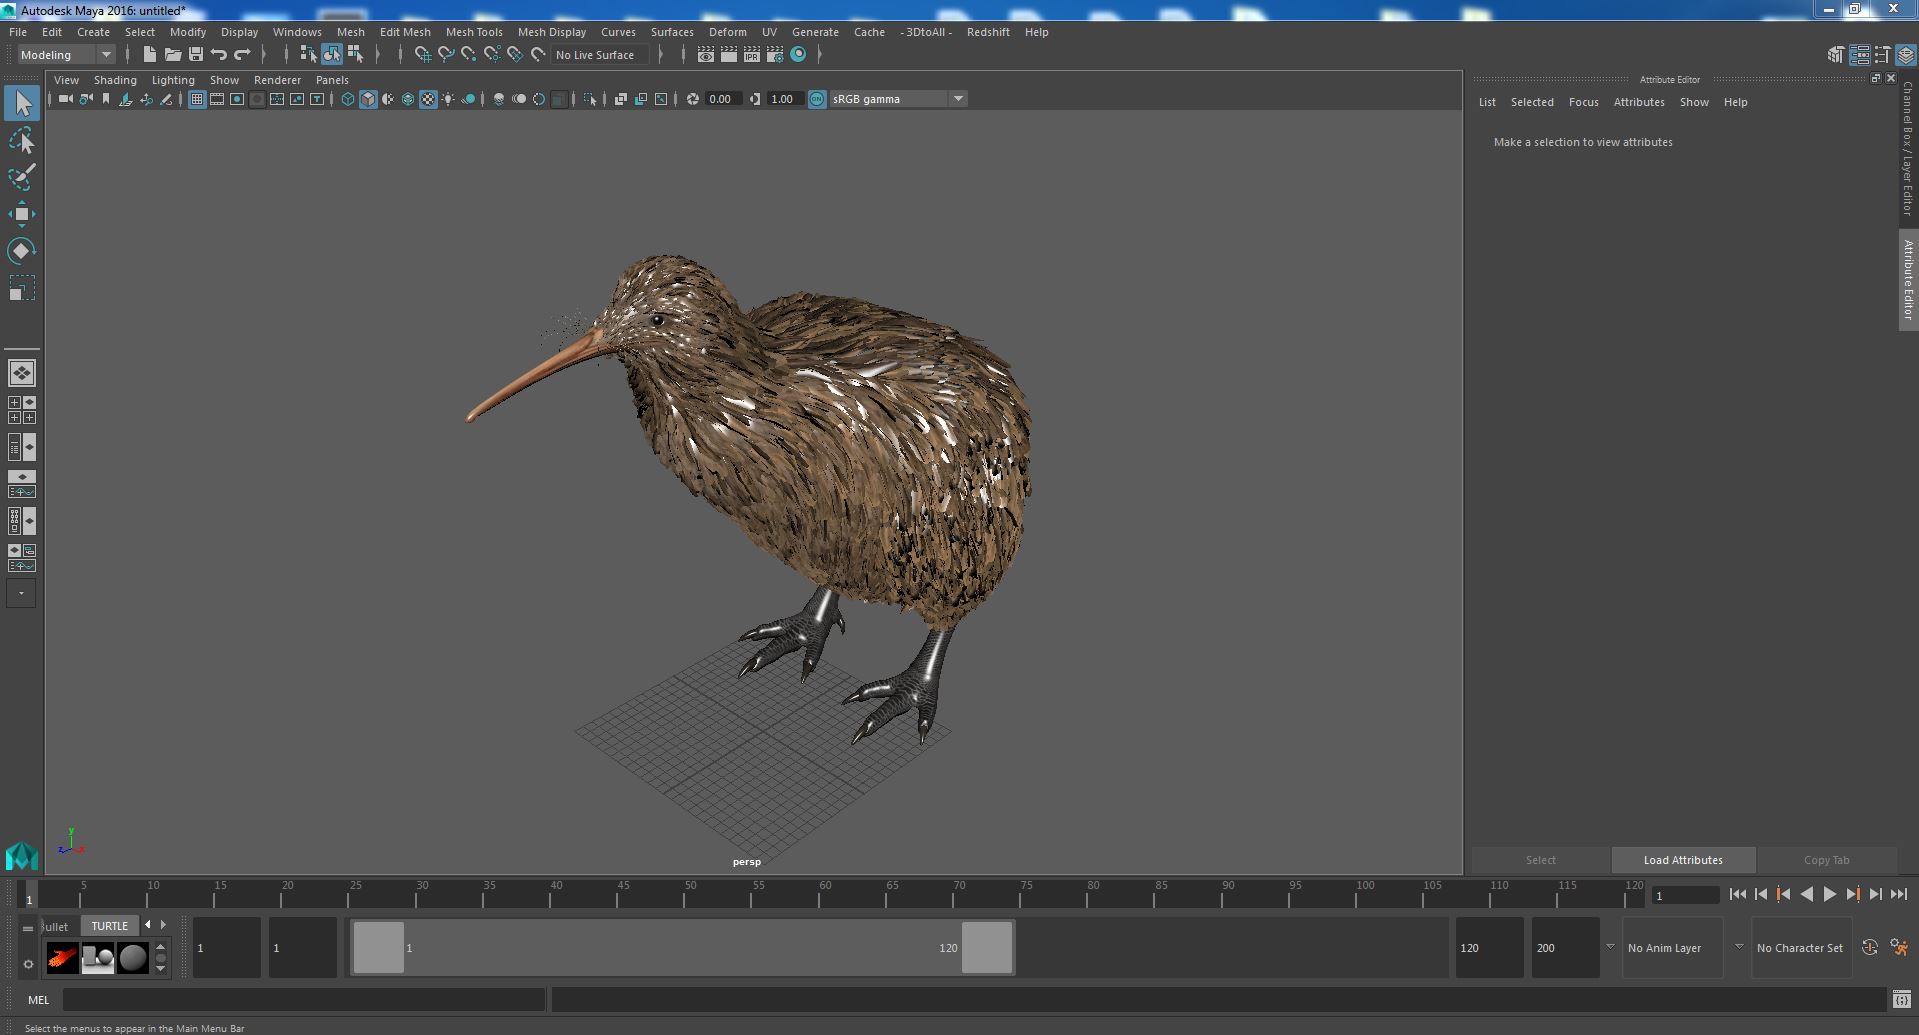The image size is (1919, 1035).
Task: Open the viewport Renderer menu
Action: click(x=277, y=80)
